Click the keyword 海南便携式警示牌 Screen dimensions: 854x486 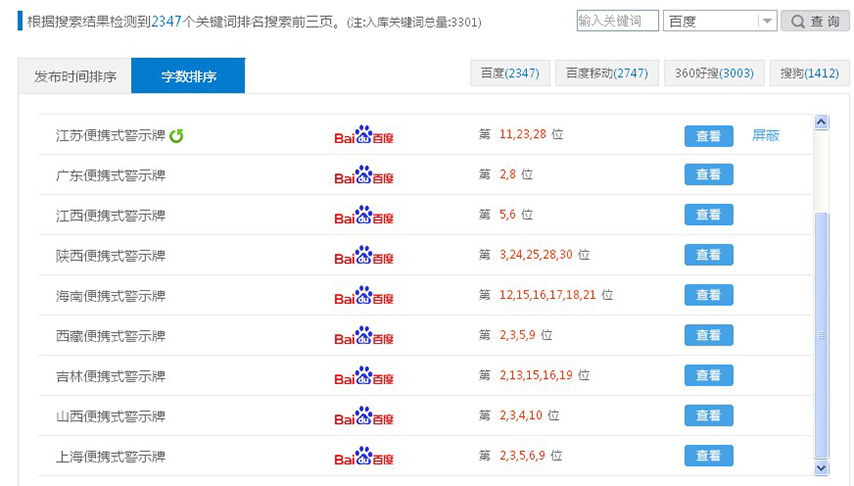pos(111,296)
